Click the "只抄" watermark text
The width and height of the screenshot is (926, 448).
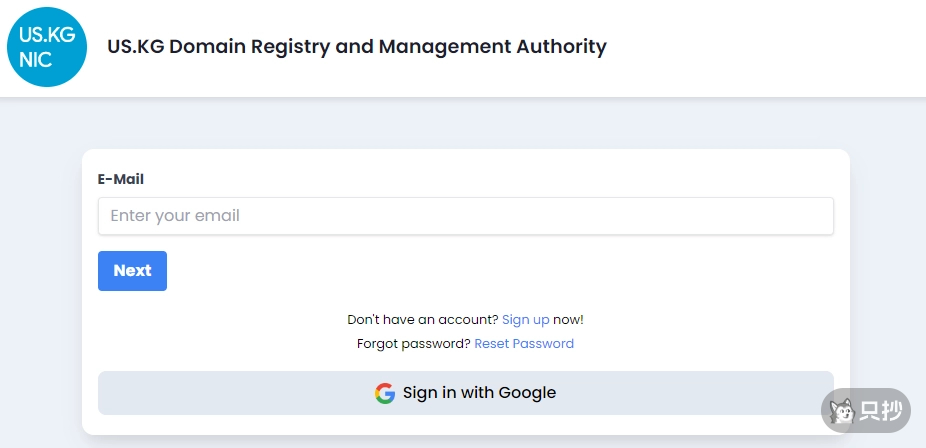pos(880,411)
